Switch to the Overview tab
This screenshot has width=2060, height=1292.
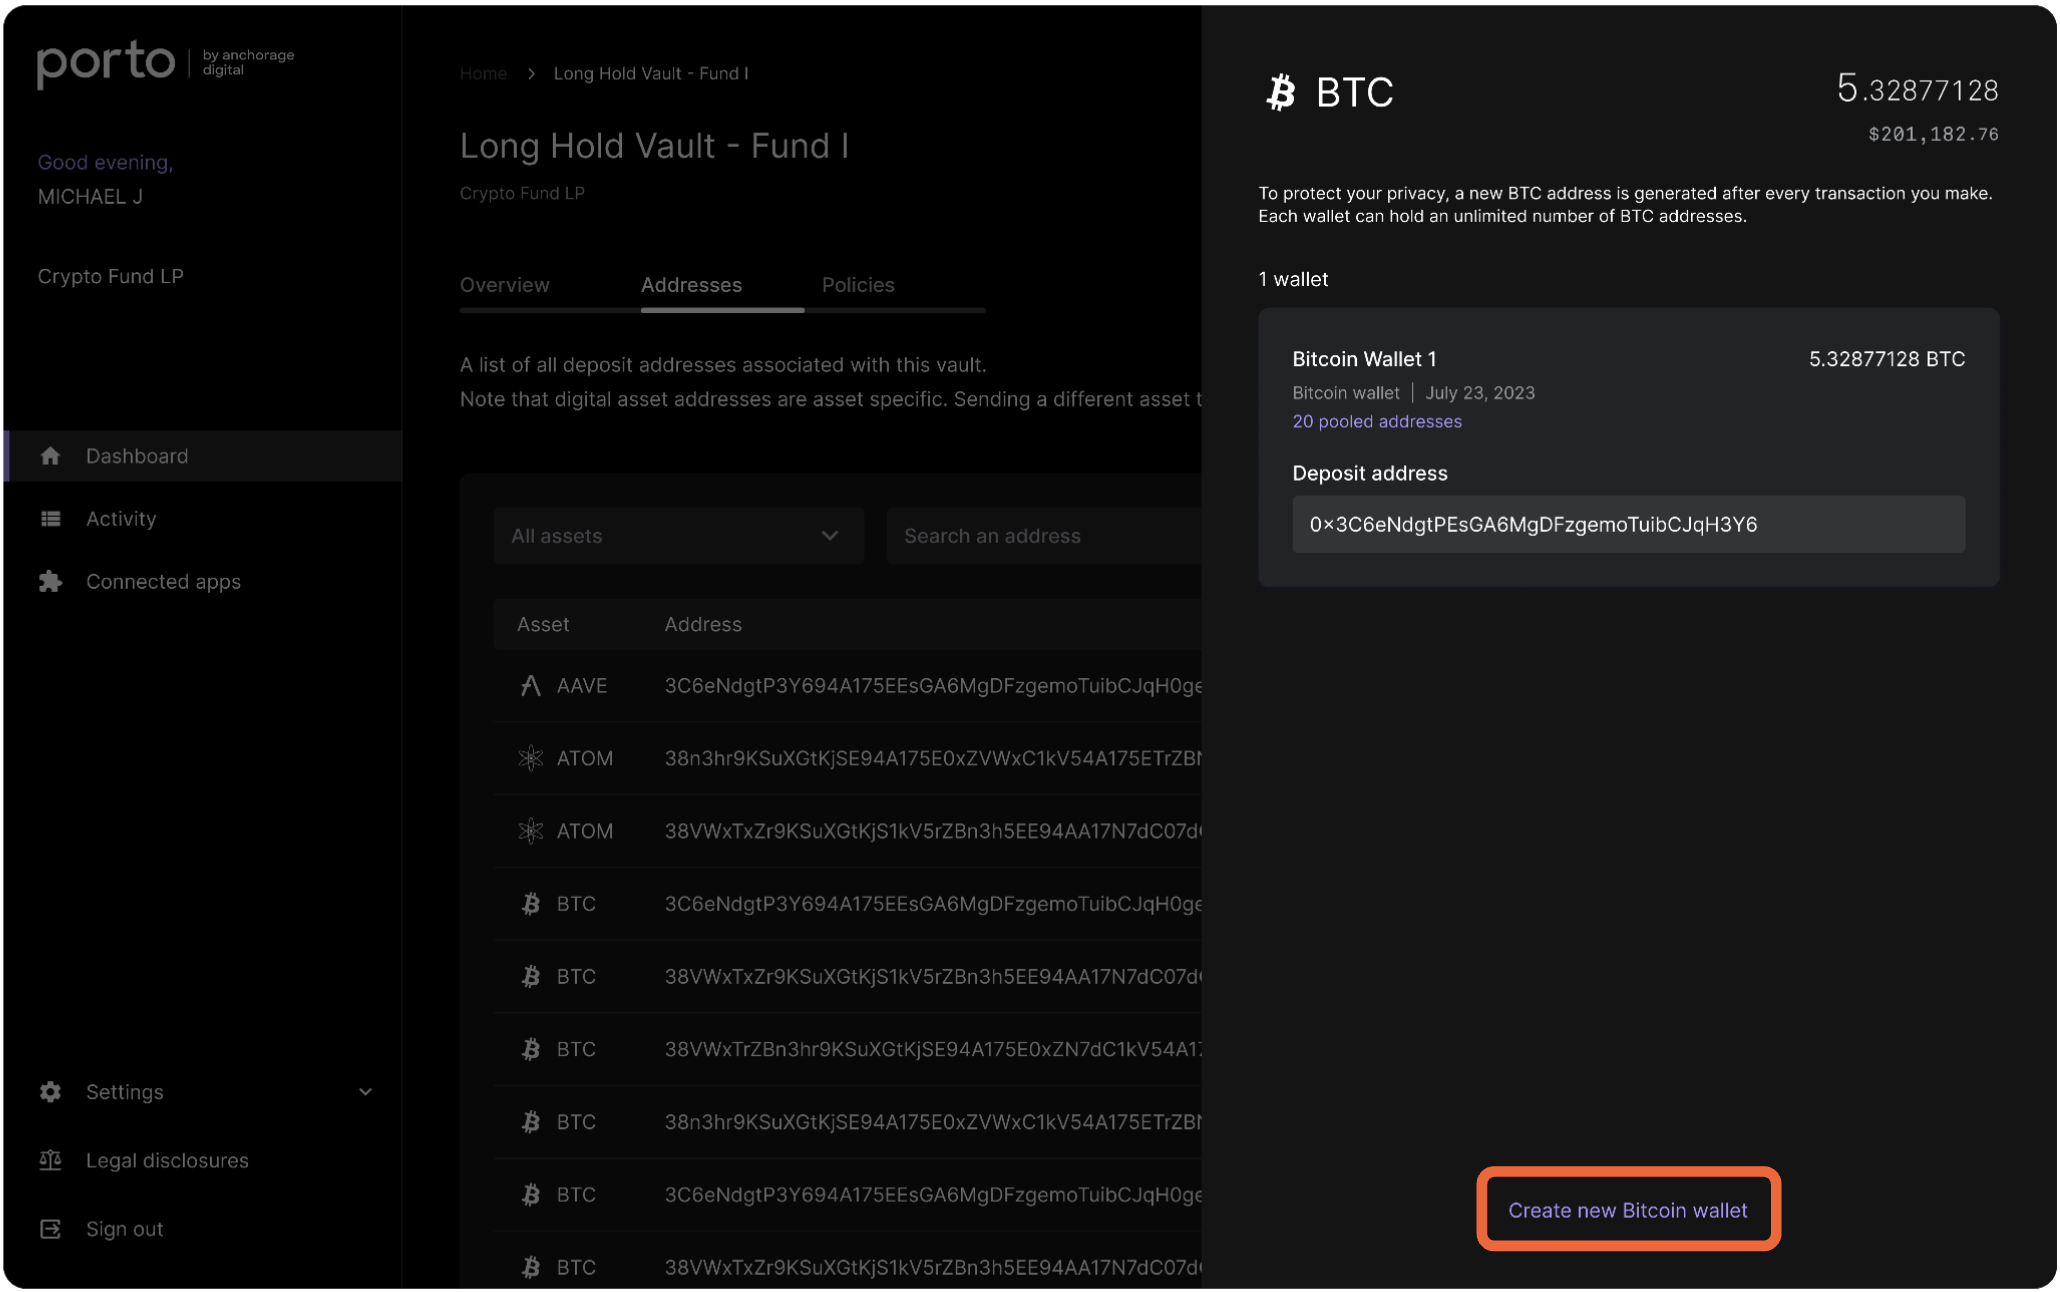[x=504, y=285]
